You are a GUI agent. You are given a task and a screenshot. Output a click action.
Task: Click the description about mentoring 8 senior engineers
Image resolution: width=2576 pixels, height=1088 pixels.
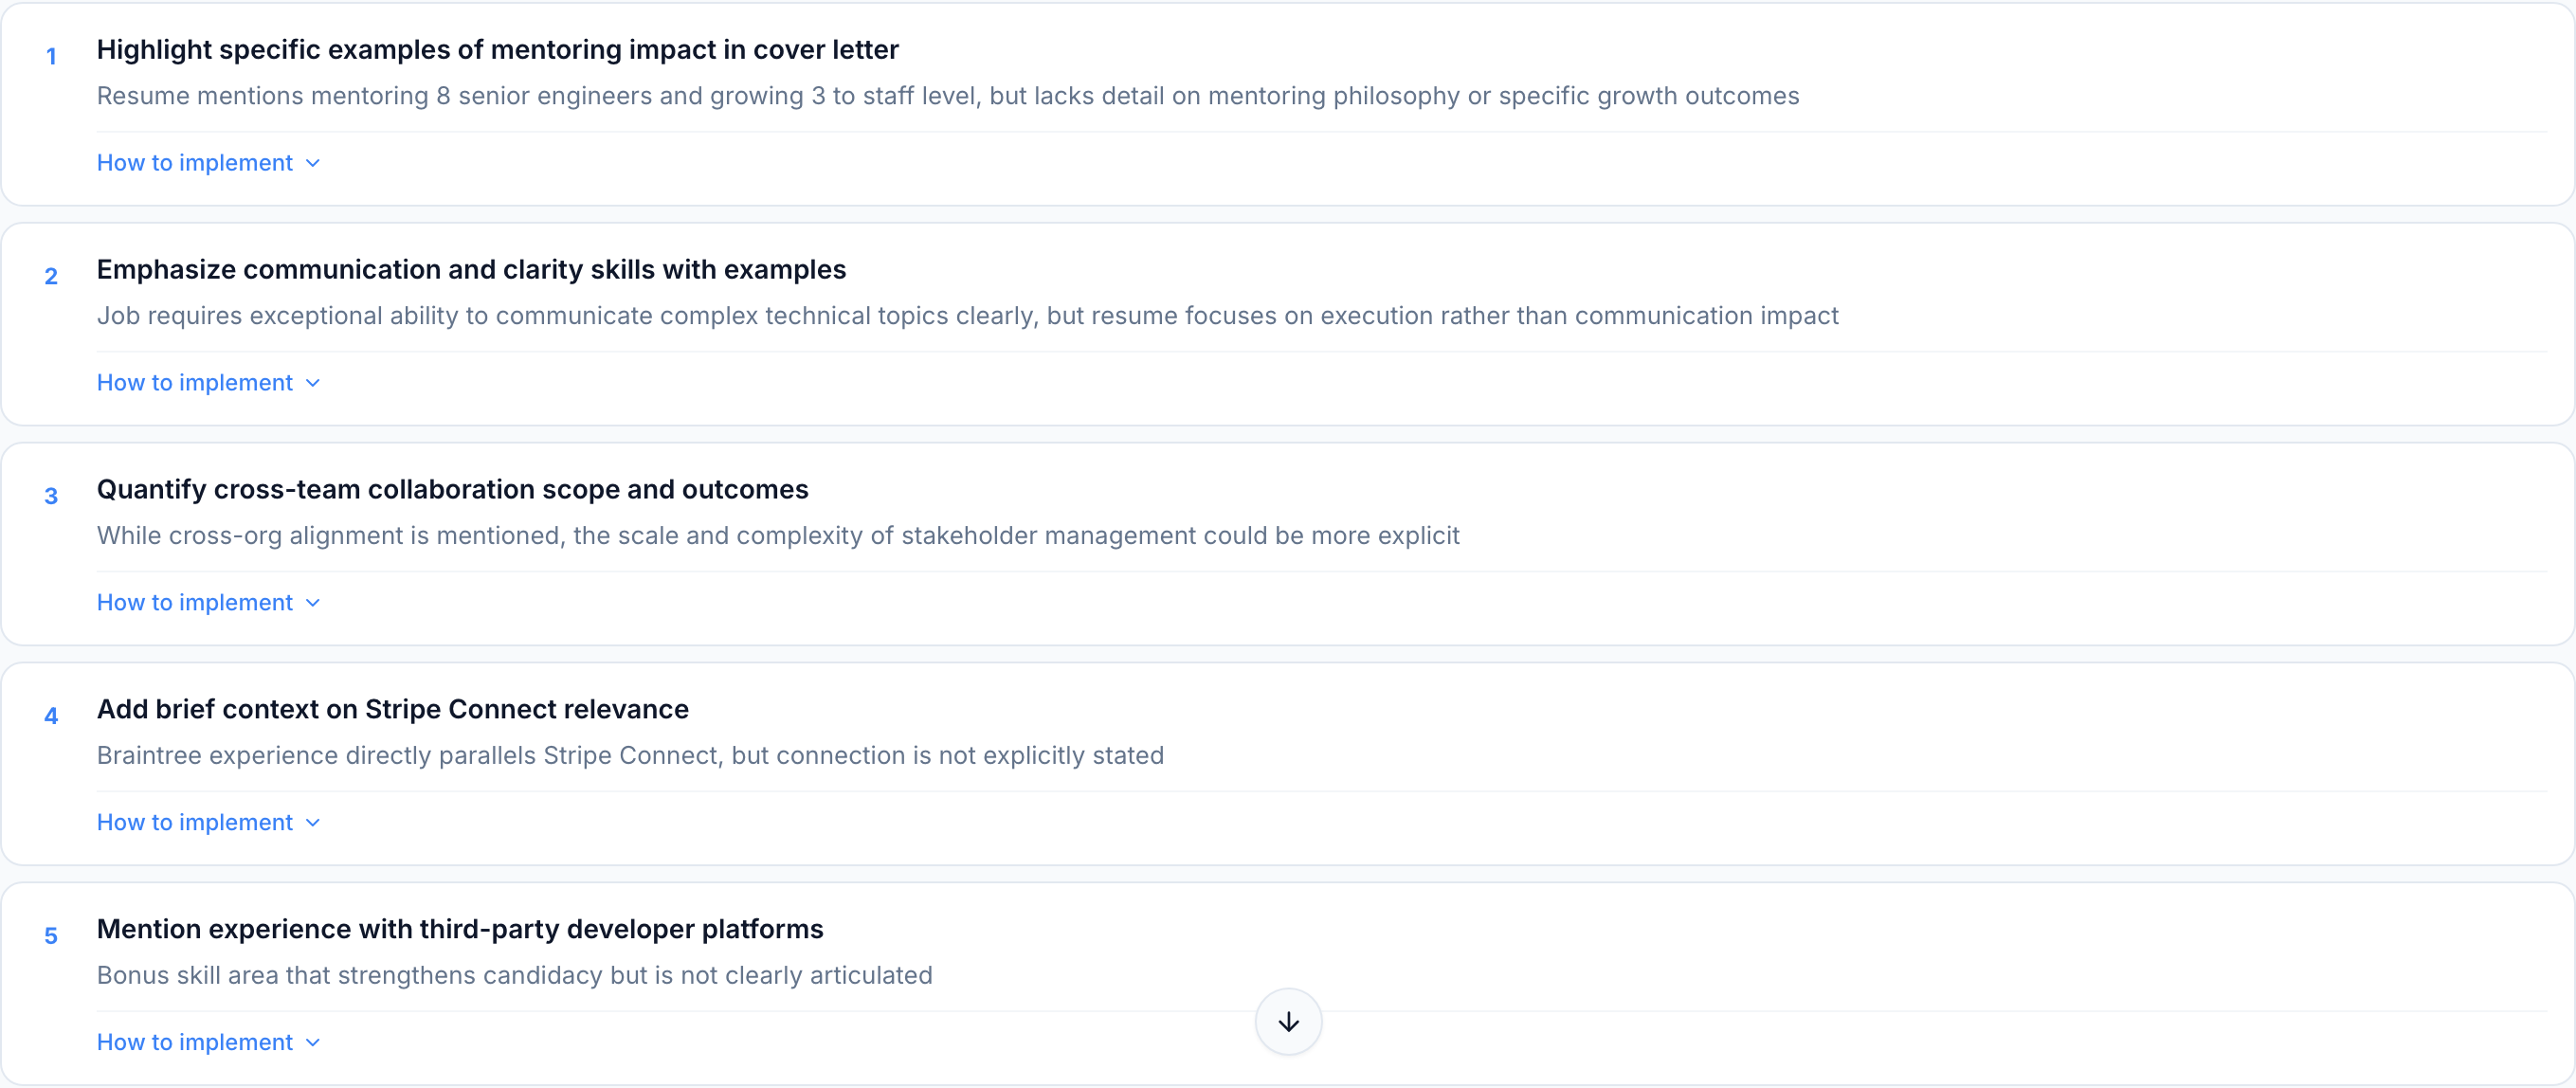tap(947, 96)
